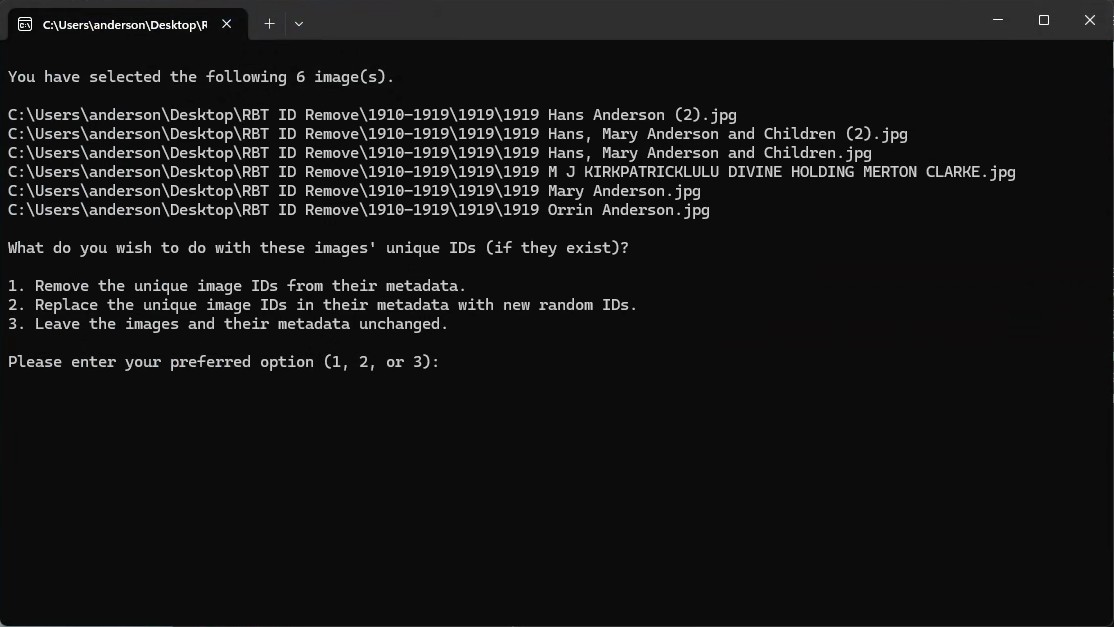
Task: Select the C:\Users\anderson\Desktop tab
Action: [x=124, y=24]
